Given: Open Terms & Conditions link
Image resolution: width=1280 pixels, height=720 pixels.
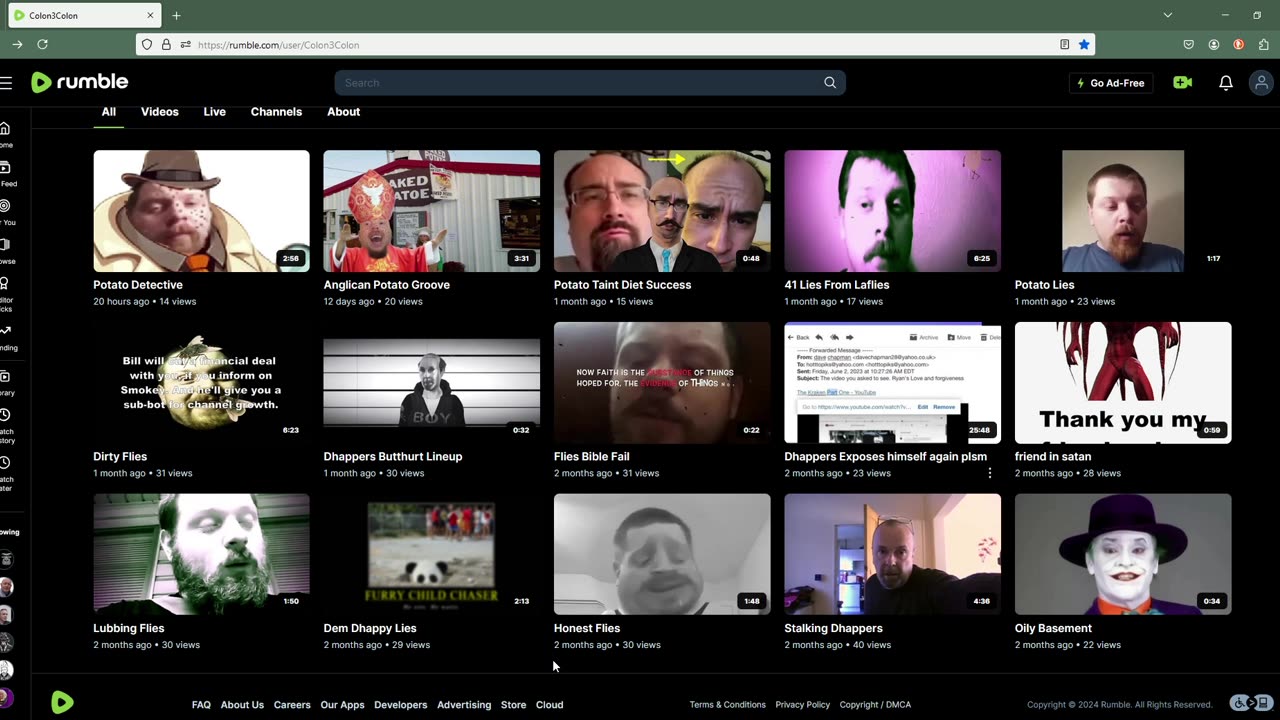Looking at the screenshot, I should (x=727, y=705).
